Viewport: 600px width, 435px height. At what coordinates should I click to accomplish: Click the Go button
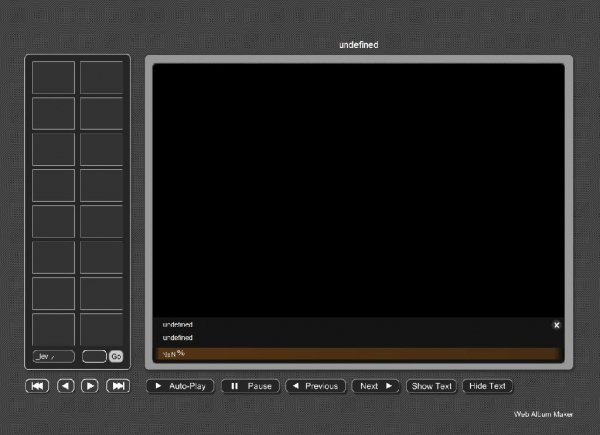pyautogui.click(x=116, y=357)
